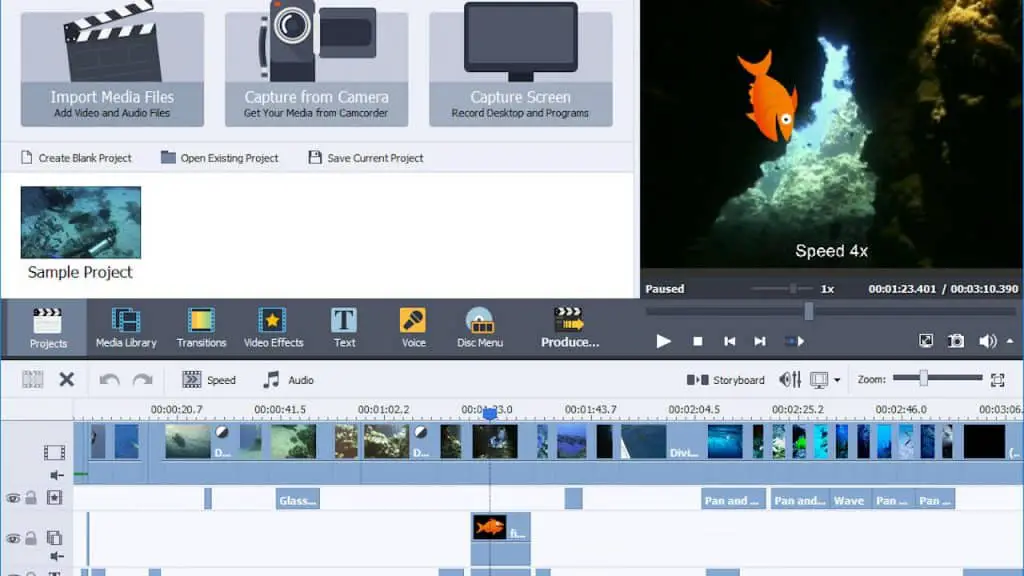The height and width of the screenshot is (576, 1024).
Task: Hide the video effects track with eye icon
Action: [13, 498]
